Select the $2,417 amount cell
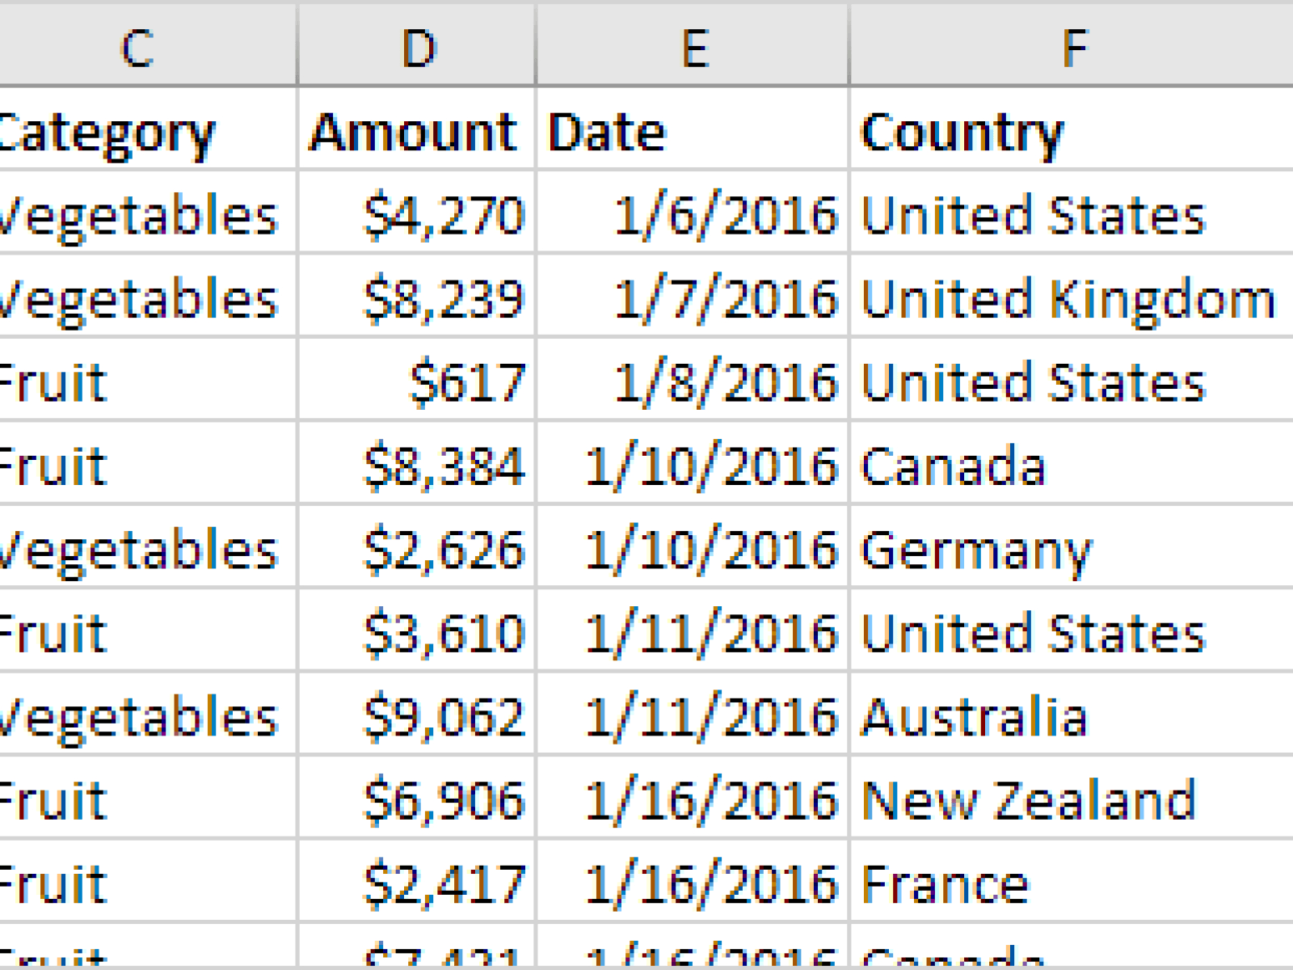The width and height of the screenshot is (1293, 970). click(x=443, y=884)
